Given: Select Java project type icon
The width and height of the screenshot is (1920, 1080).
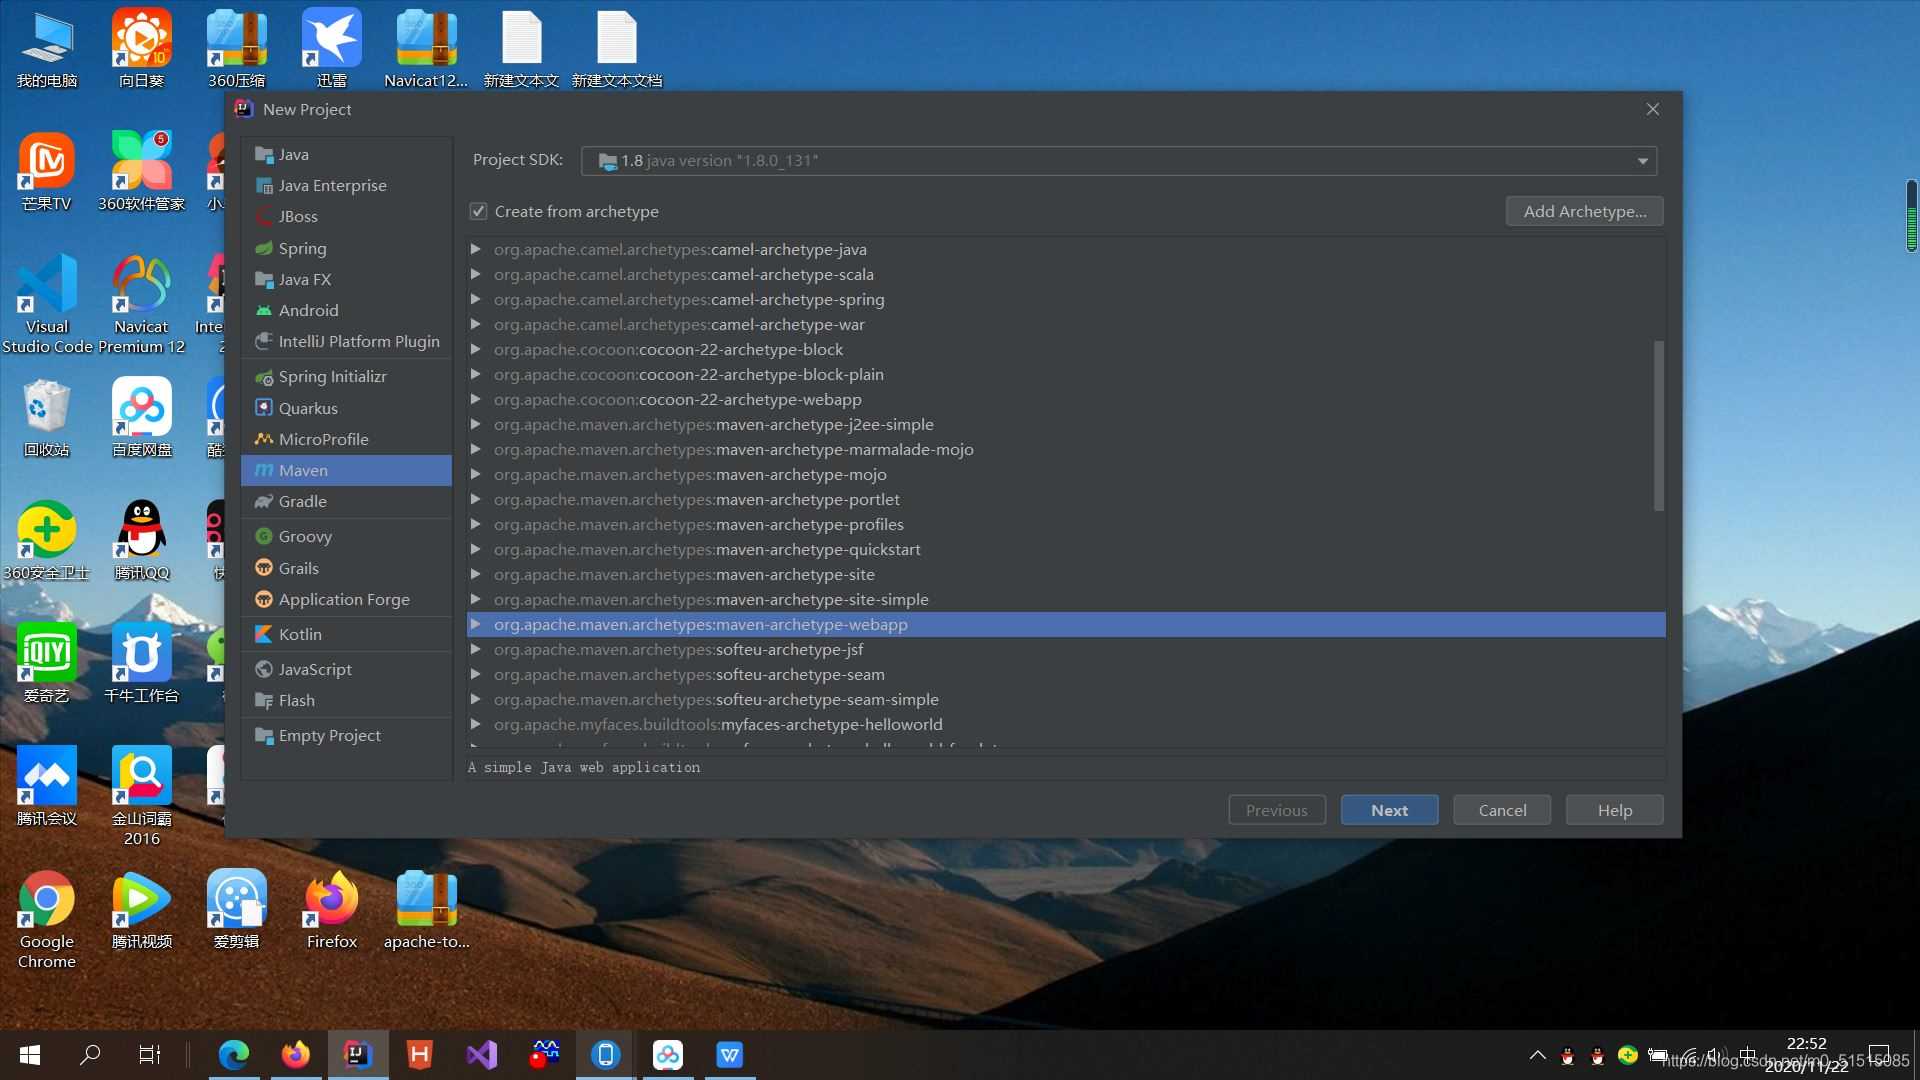Looking at the screenshot, I should (262, 154).
